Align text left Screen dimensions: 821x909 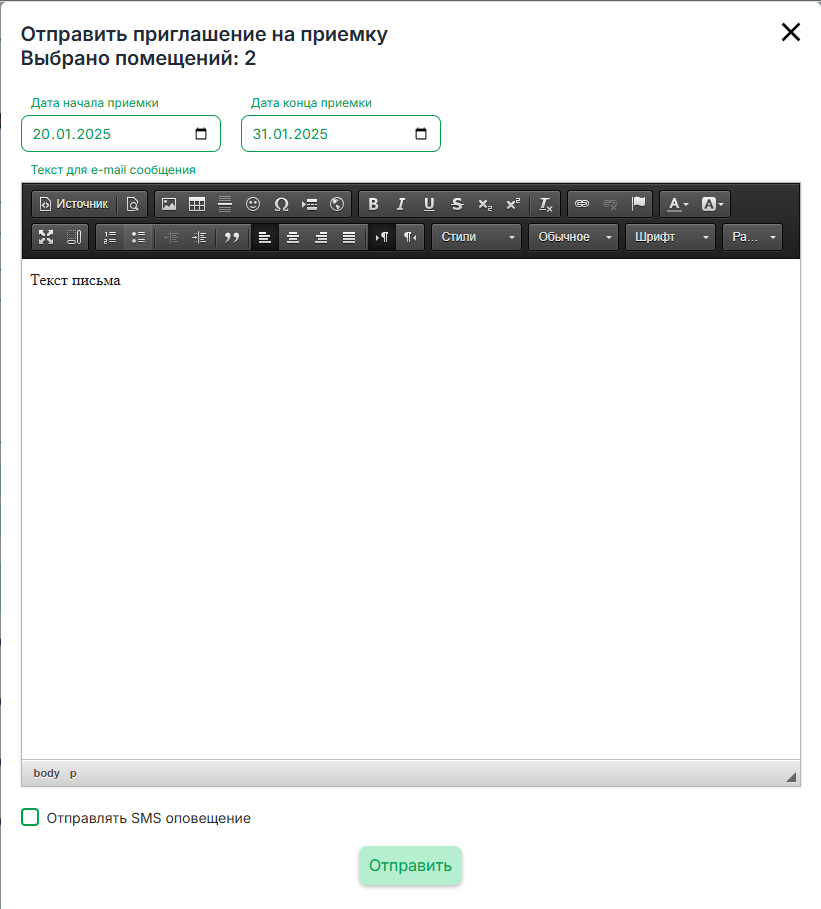pyautogui.click(x=265, y=237)
